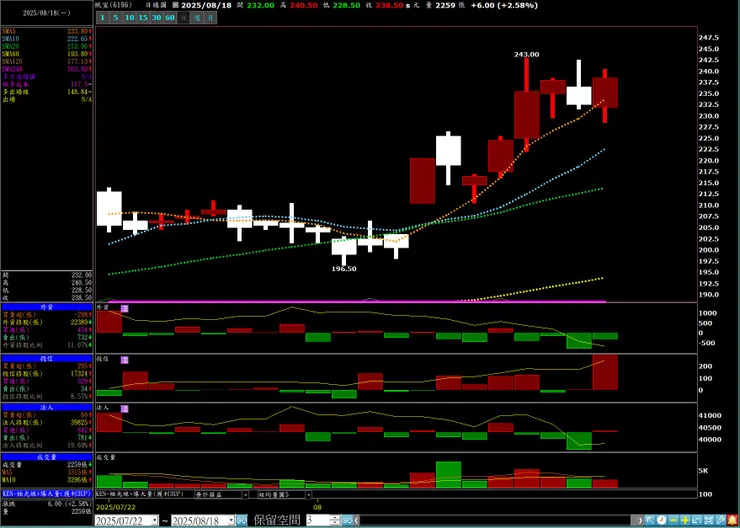Image resolution: width=740 pixels, height=528 pixels.
Task: Click the SMA5 legend row
Action: click(x=47, y=31)
